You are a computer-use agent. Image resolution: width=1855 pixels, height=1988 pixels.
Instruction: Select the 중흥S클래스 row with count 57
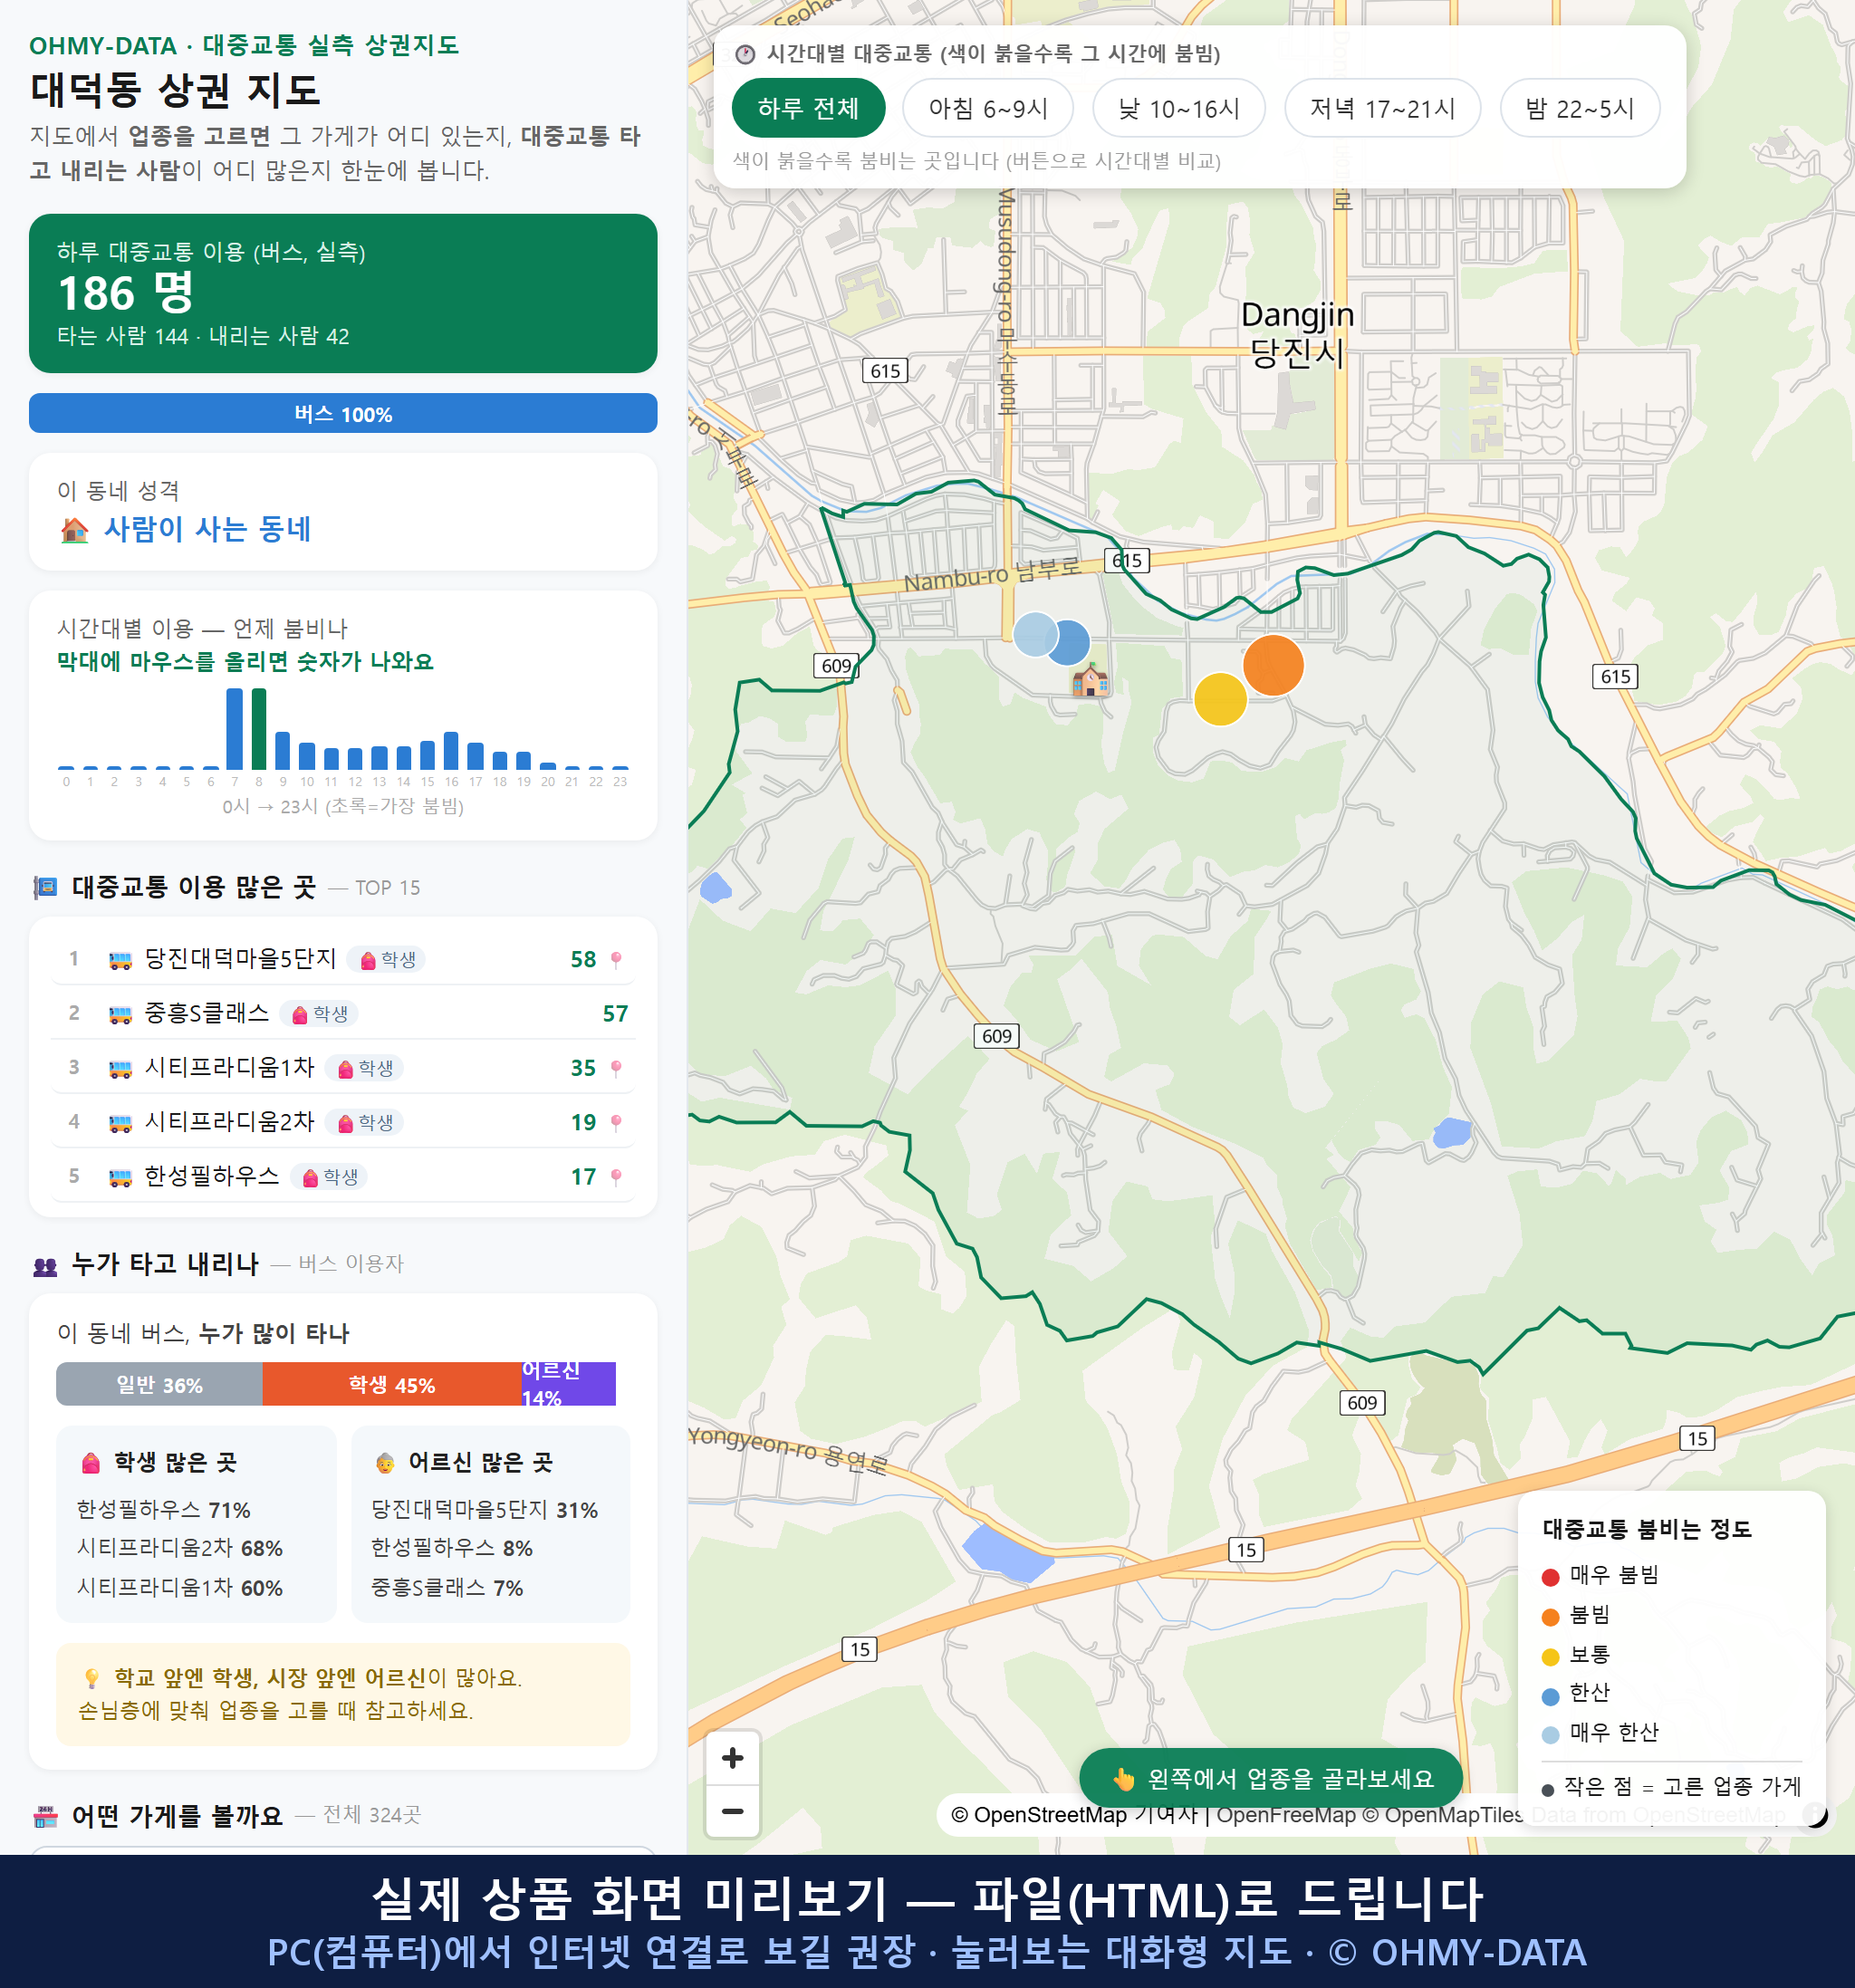coord(343,1014)
